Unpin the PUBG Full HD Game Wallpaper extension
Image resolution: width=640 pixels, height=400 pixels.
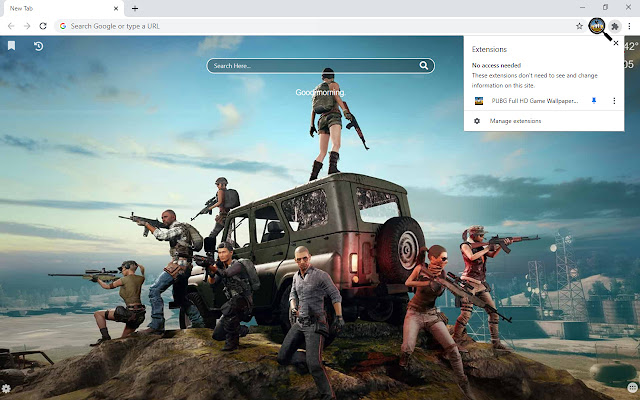coord(594,100)
